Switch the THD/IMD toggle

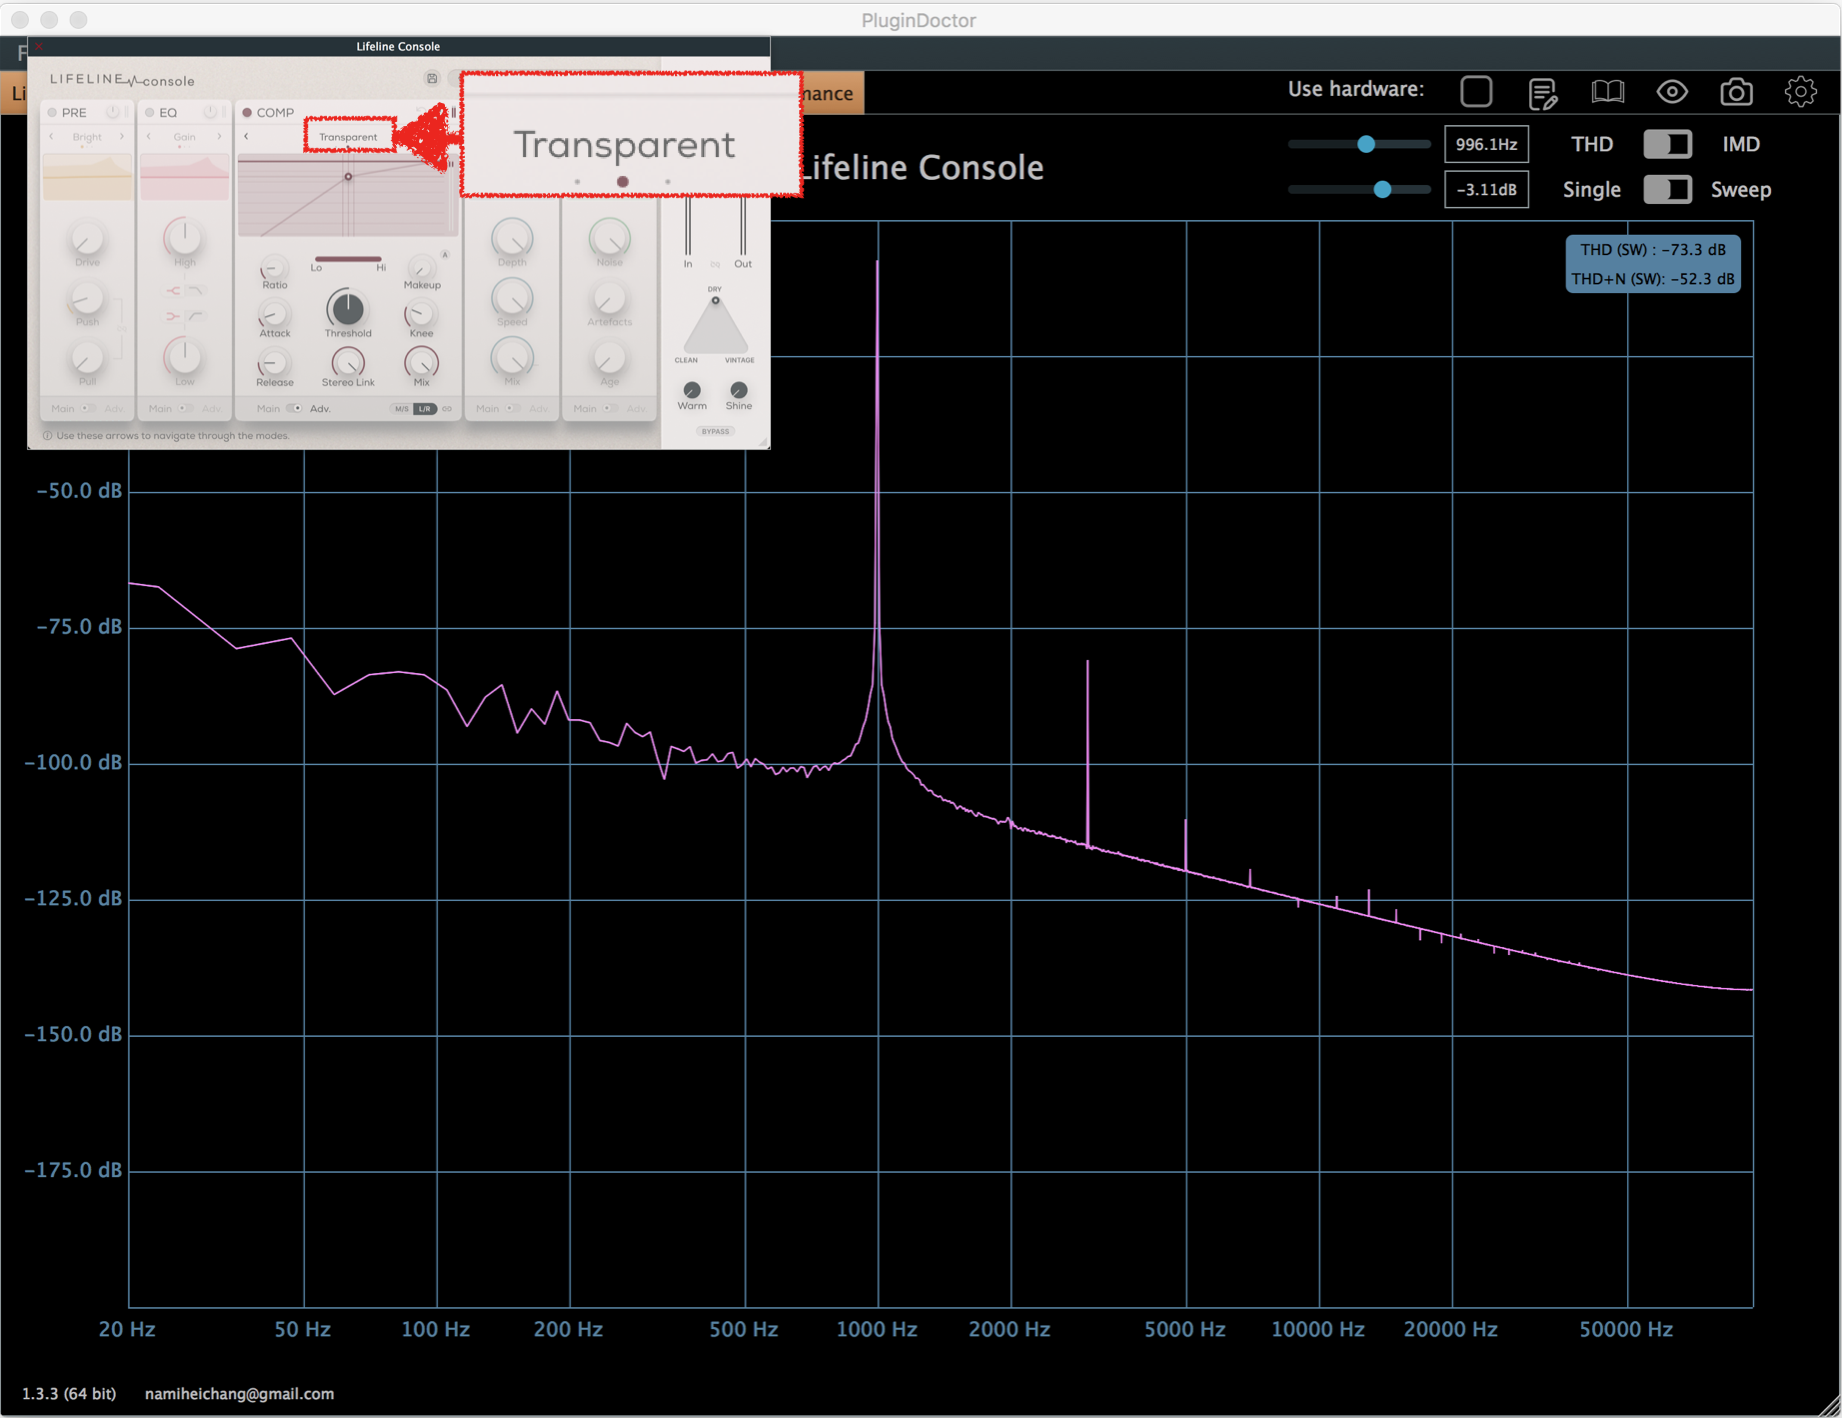point(1667,144)
